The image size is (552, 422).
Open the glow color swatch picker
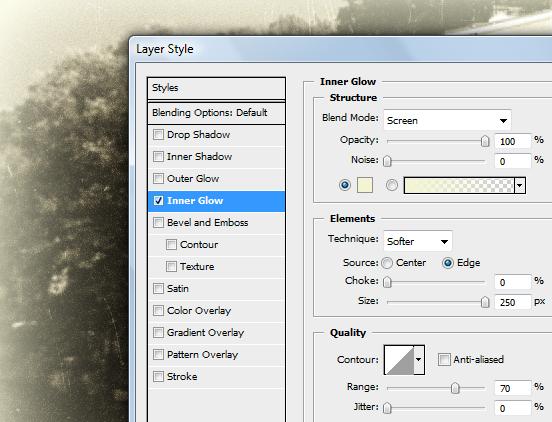(x=365, y=185)
